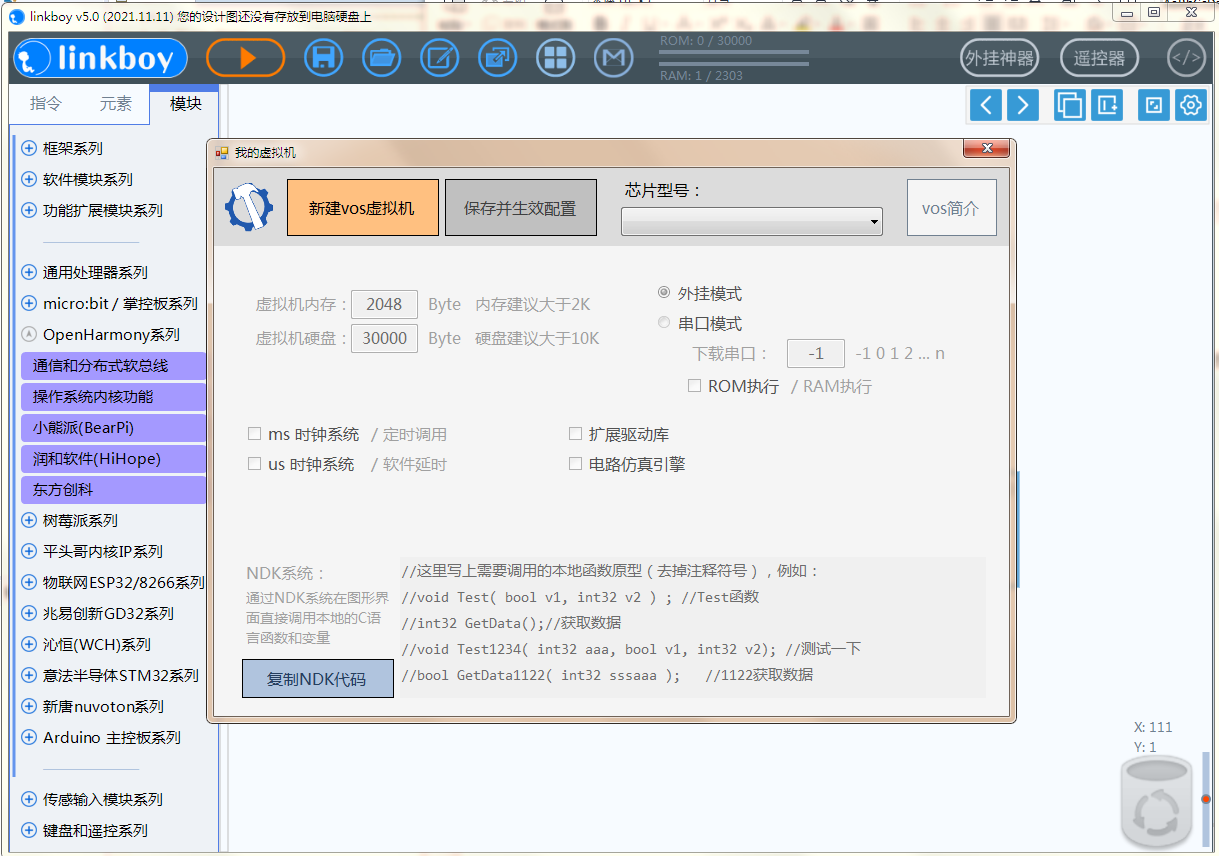This screenshot has width=1219, height=856.
Task: Select 串口模式 radio button
Action: tap(664, 323)
